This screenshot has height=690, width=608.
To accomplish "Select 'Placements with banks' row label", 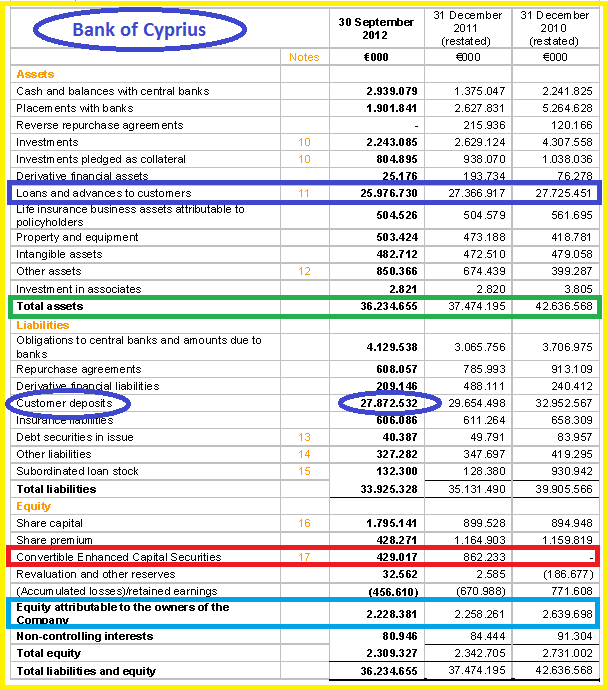I will (74, 108).
